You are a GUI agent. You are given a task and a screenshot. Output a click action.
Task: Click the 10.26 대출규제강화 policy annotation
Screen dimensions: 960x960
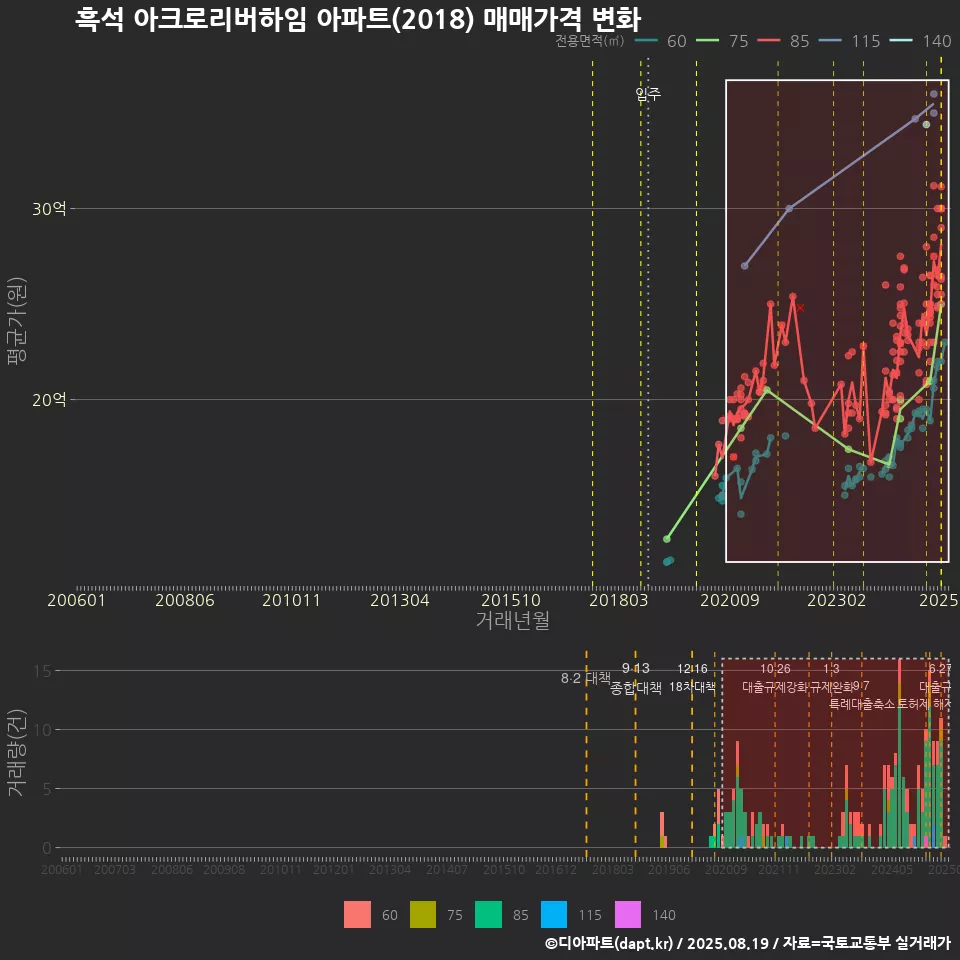(775, 678)
